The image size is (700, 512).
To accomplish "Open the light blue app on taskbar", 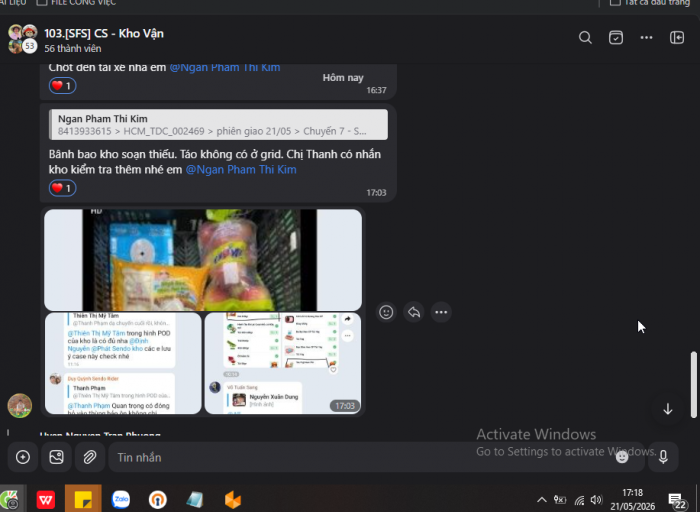I will pos(195,500).
